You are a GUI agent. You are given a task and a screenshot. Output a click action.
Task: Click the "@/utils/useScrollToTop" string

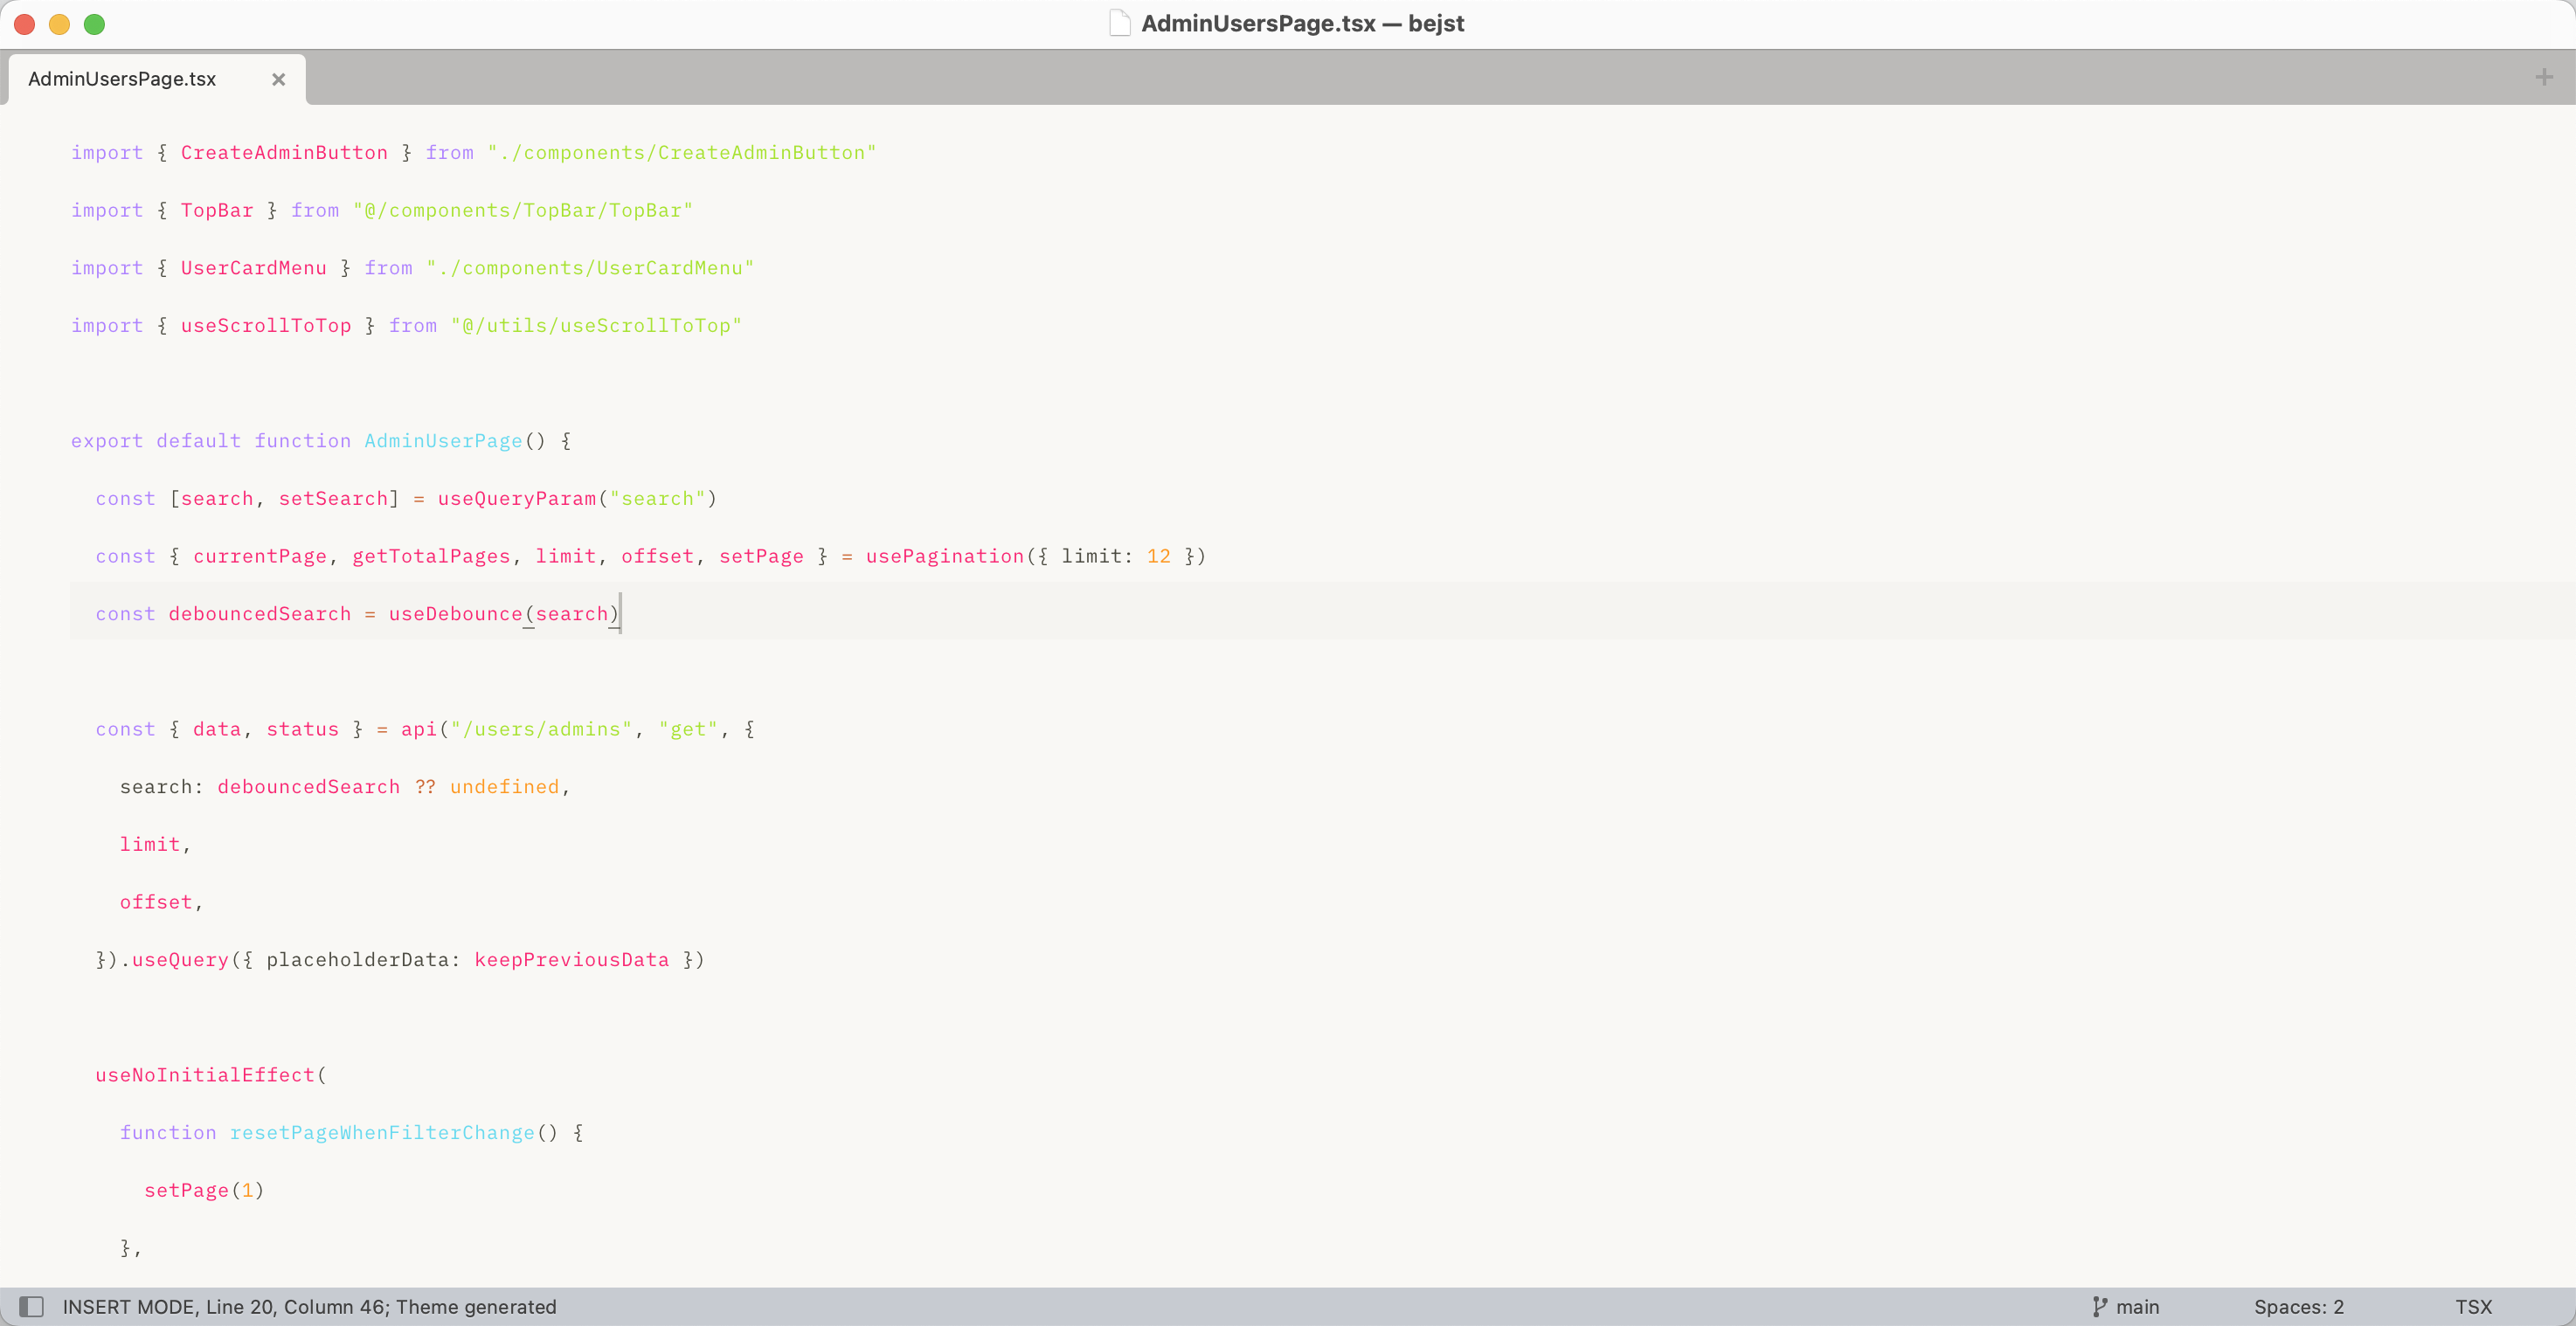(596, 325)
